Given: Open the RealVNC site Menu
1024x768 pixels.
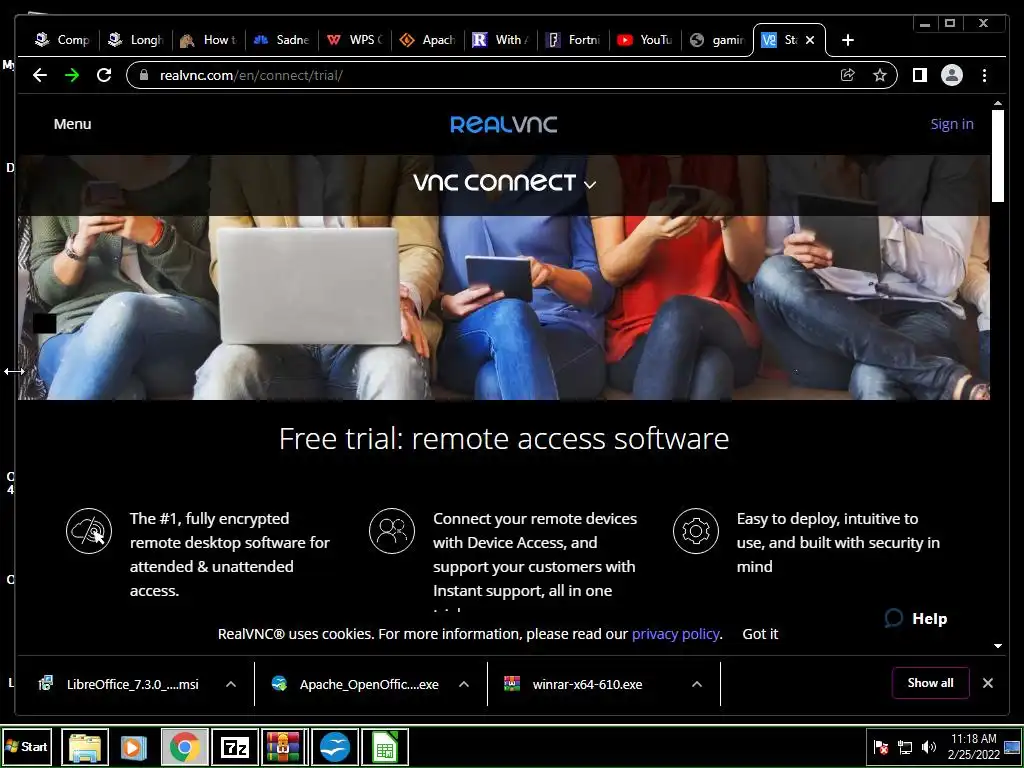Looking at the screenshot, I should 72,124.
